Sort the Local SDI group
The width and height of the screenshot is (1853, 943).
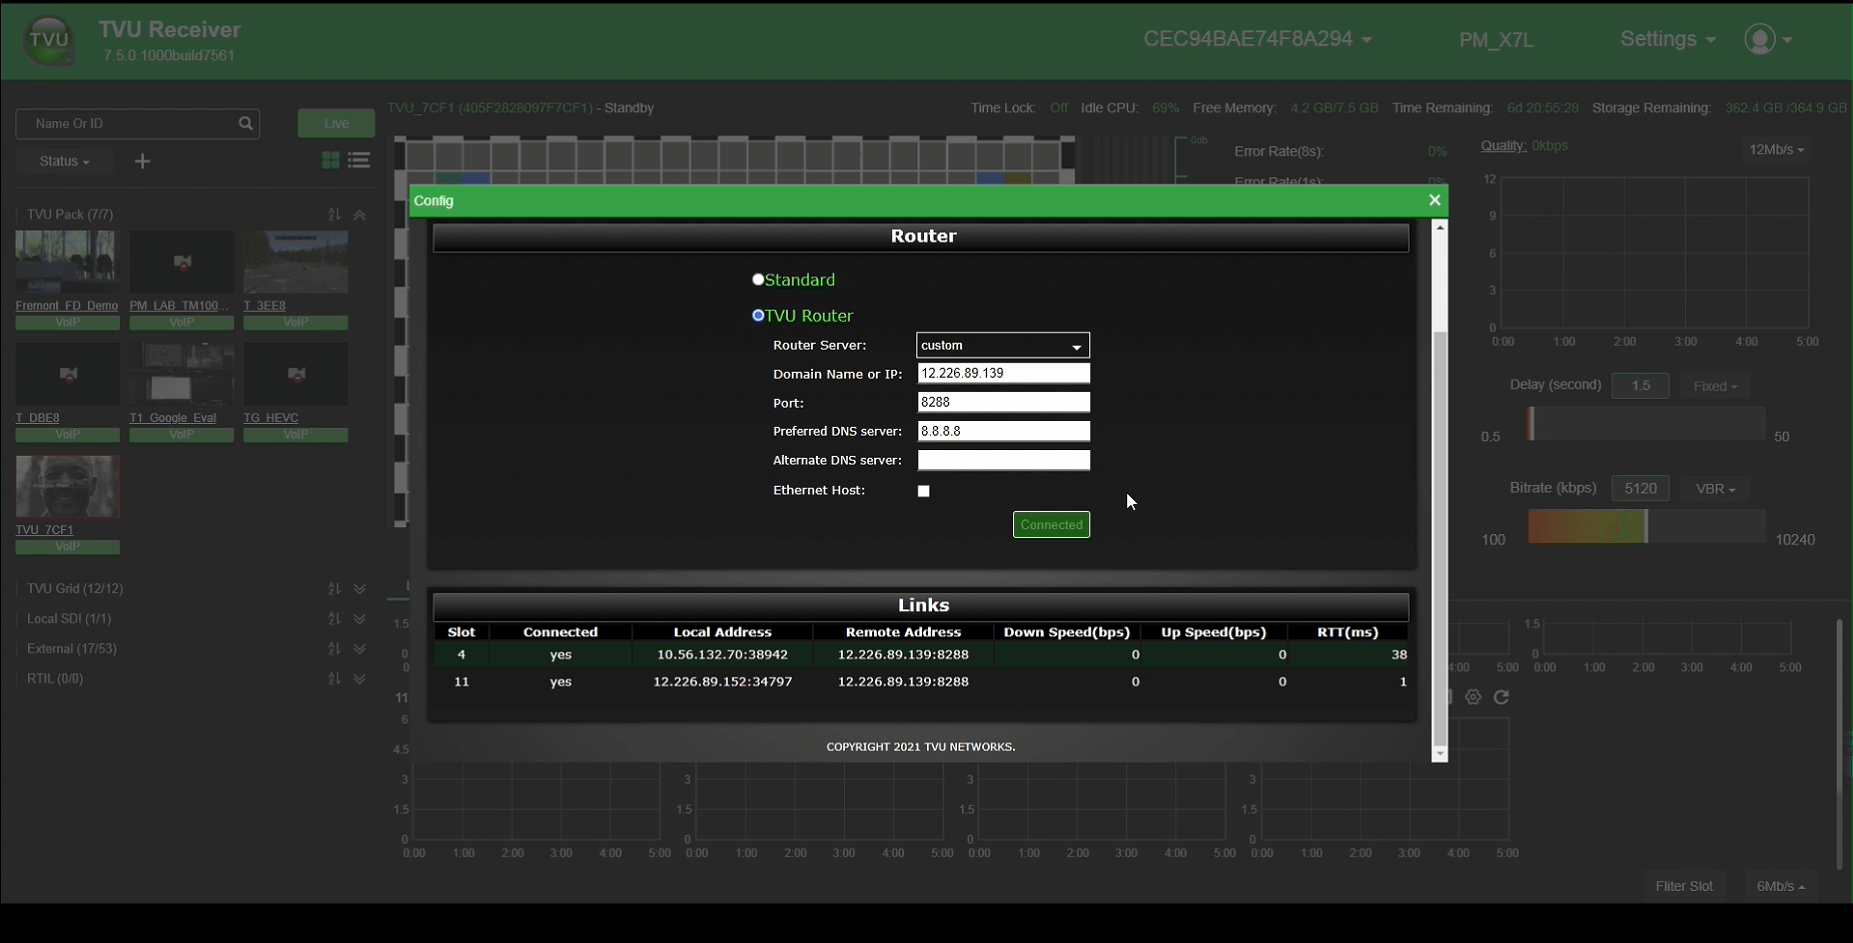click(334, 619)
